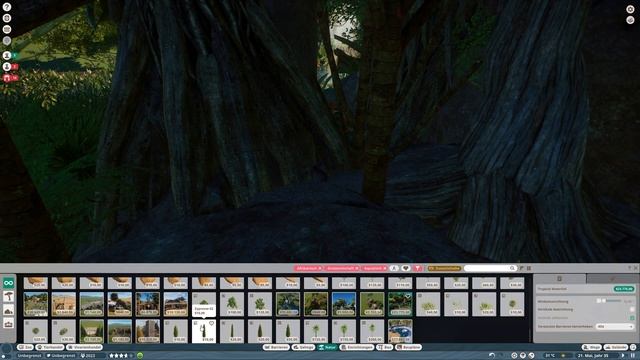The width and height of the screenshot is (640, 360).
Task: Click into the browser search field
Action: (x=490, y=268)
